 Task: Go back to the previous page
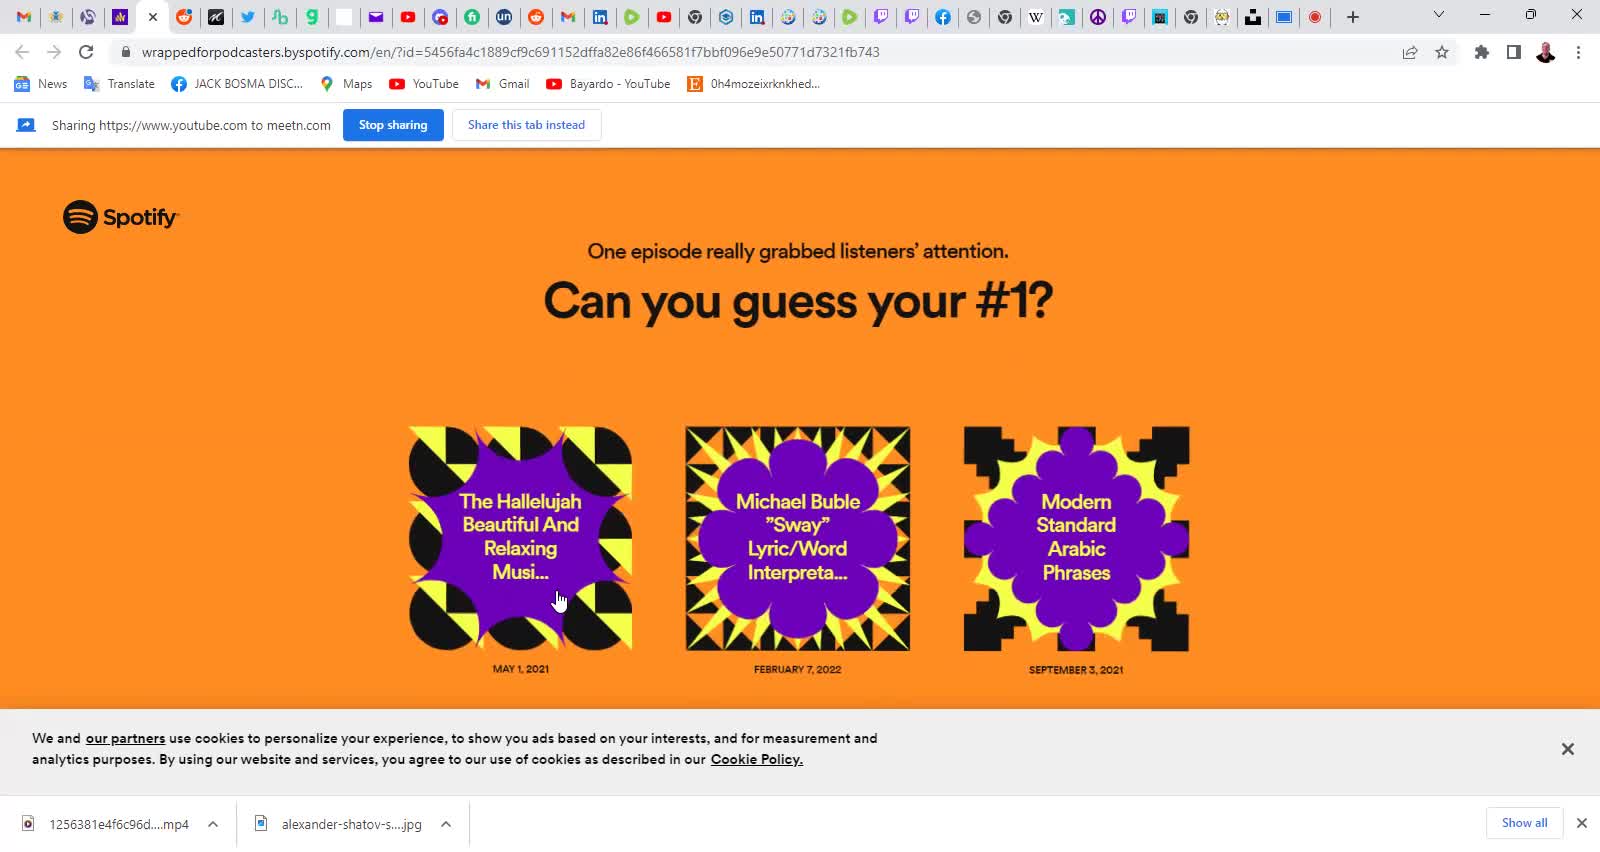22,52
